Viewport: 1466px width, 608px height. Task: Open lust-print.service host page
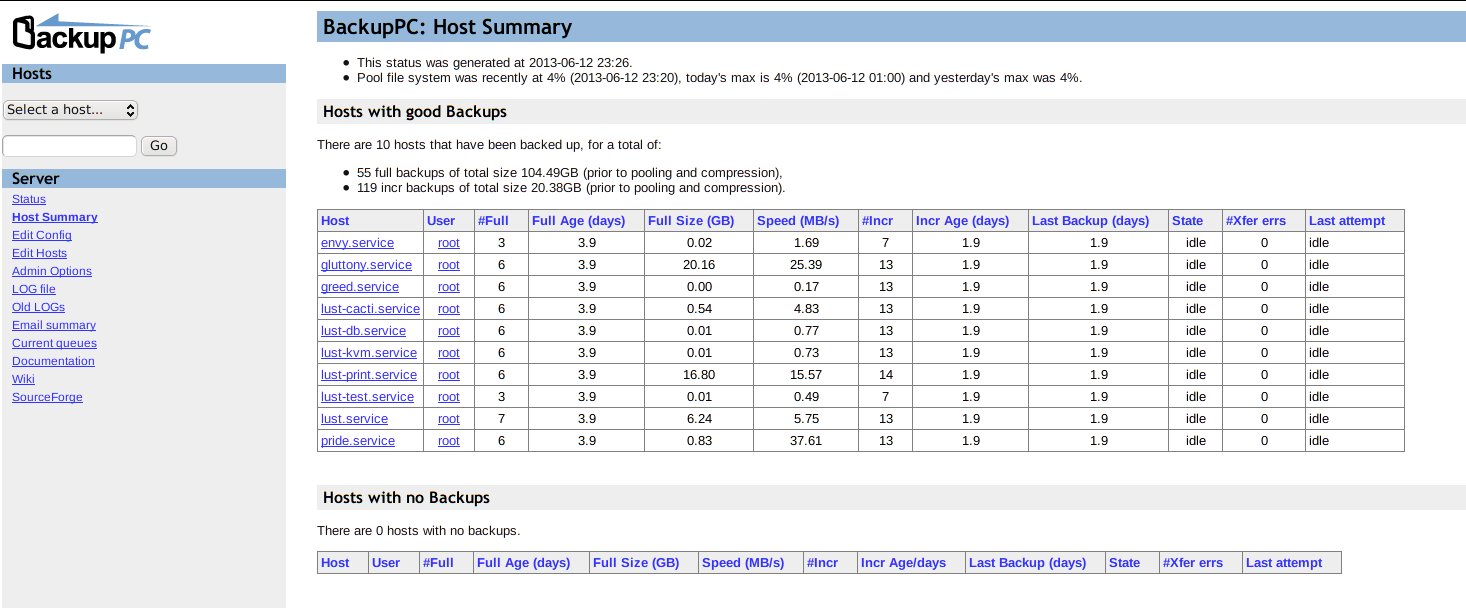coord(369,375)
